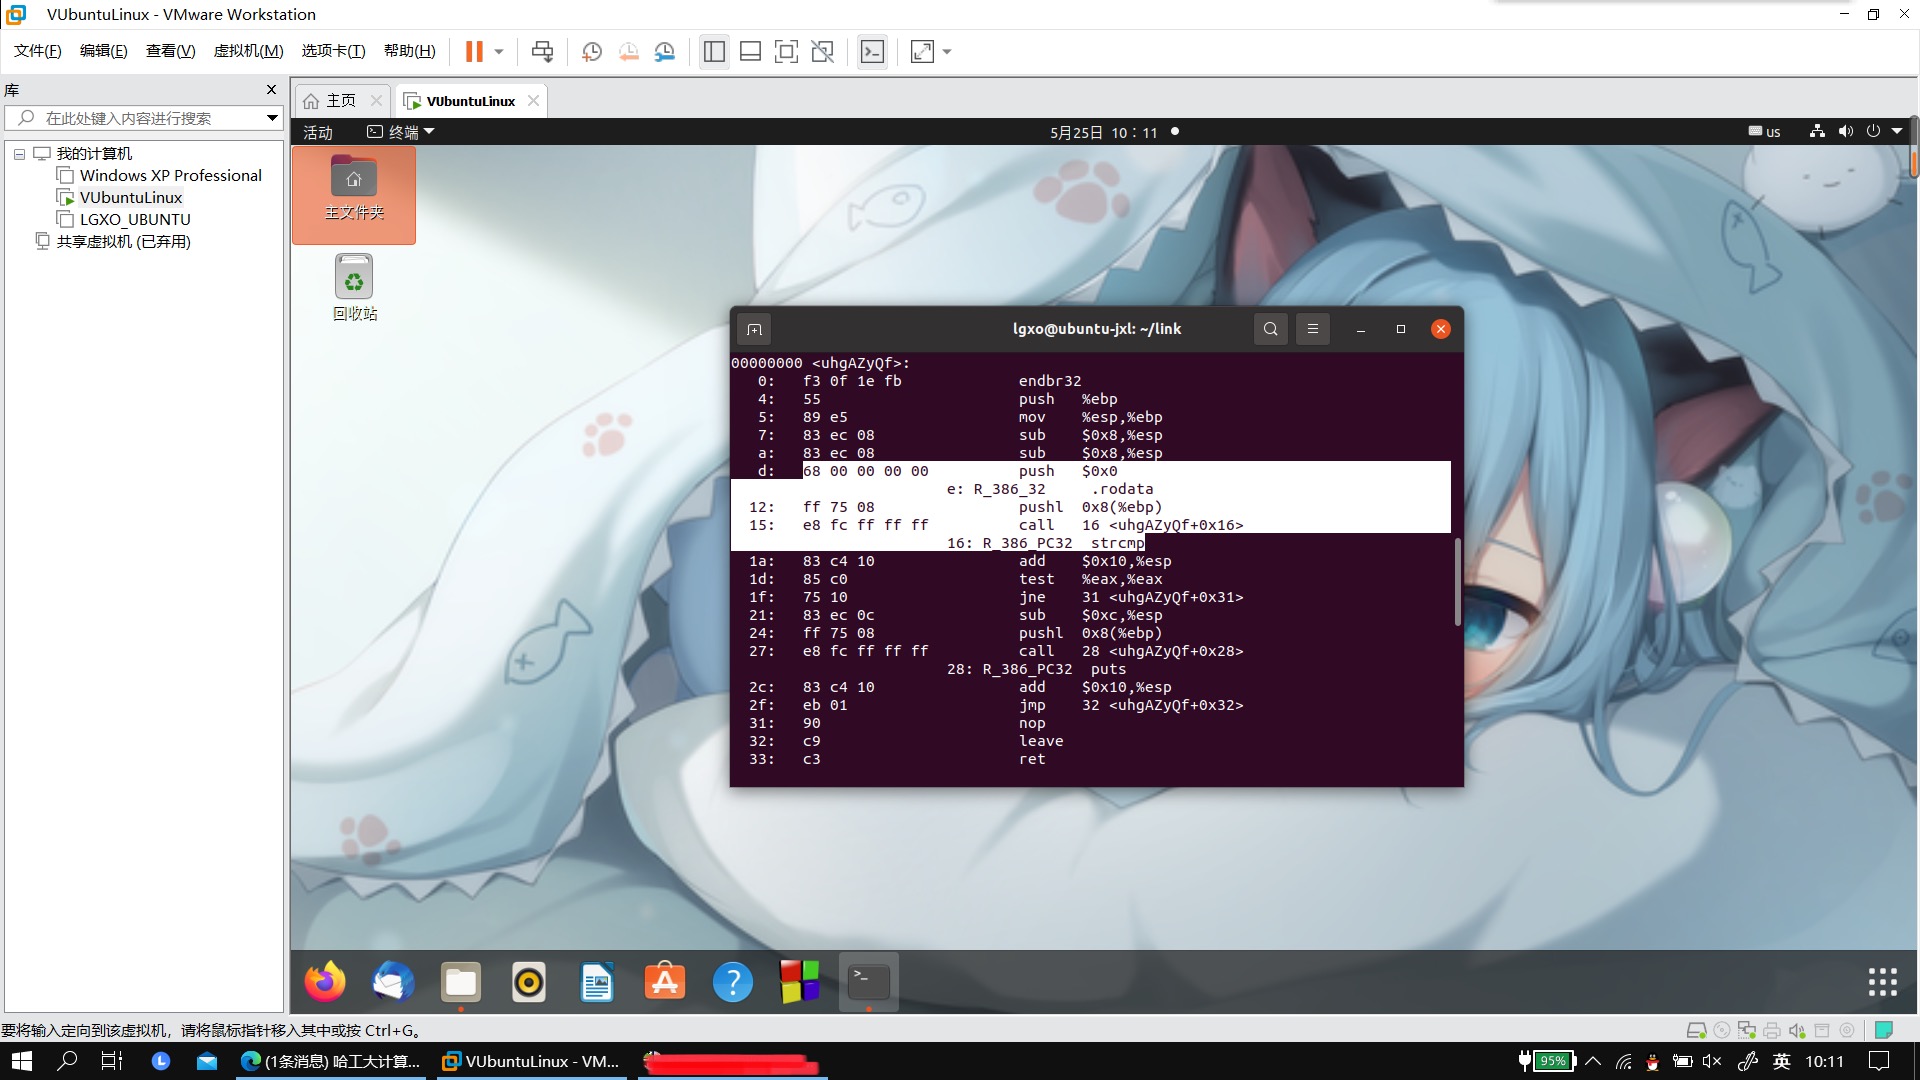Image resolution: width=1920 pixels, height=1080 pixels.
Task: Open the Windows Start menu
Action: (x=21, y=1061)
